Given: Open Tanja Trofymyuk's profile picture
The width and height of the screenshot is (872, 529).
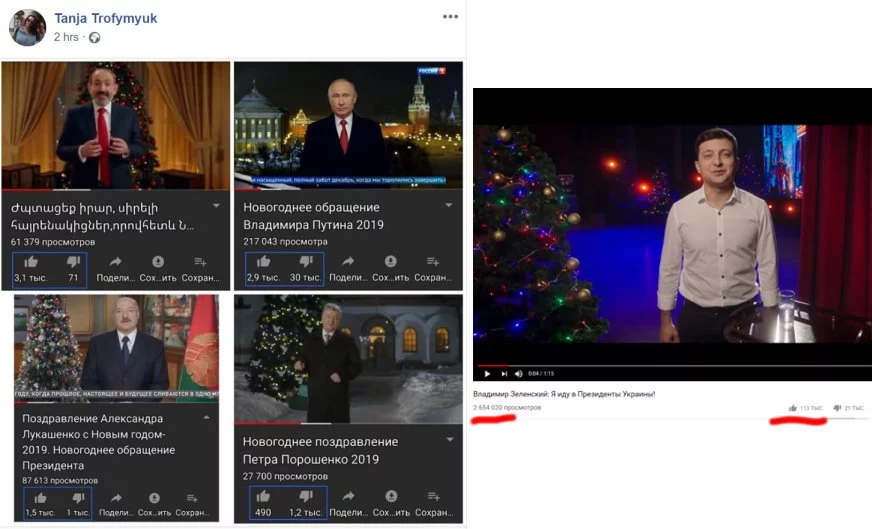Looking at the screenshot, I should [27, 27].
